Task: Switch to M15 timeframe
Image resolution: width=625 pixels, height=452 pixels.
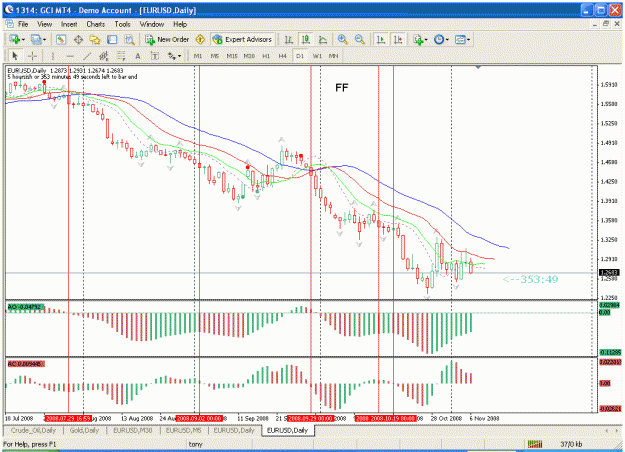Action: click(x=232, y=56)
